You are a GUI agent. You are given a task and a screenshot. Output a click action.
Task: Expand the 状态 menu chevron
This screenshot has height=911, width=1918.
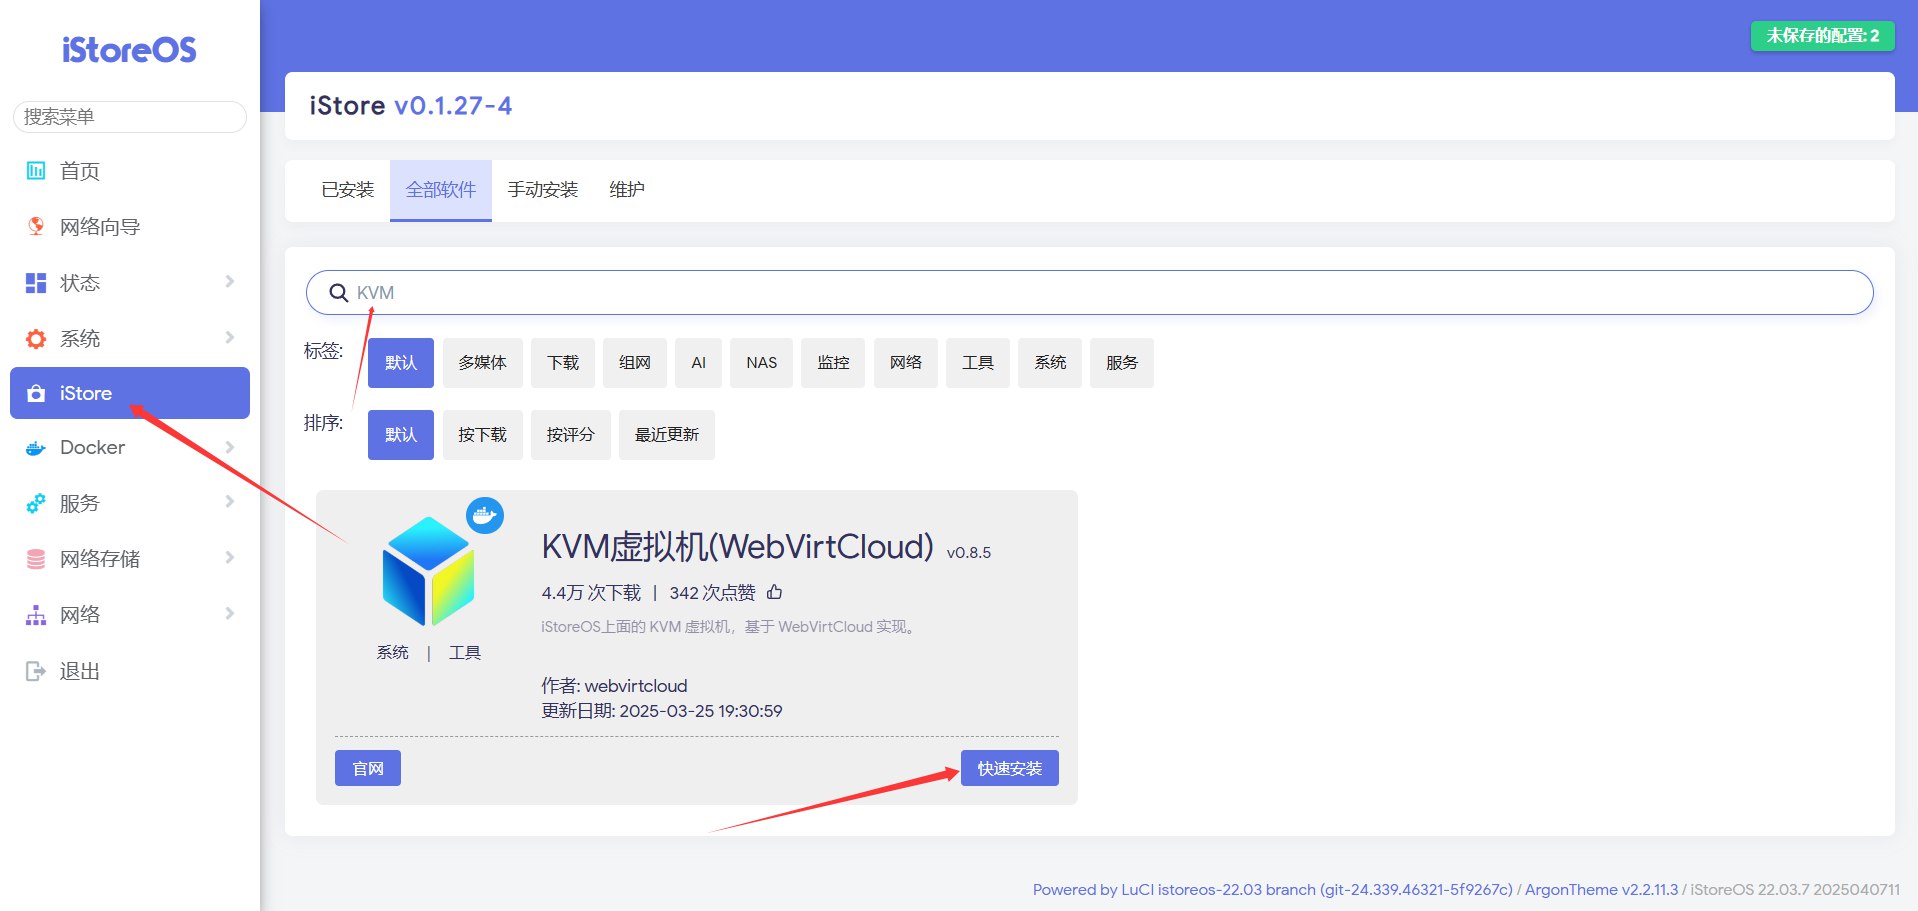pyautogui.click(x=229, y=282)
